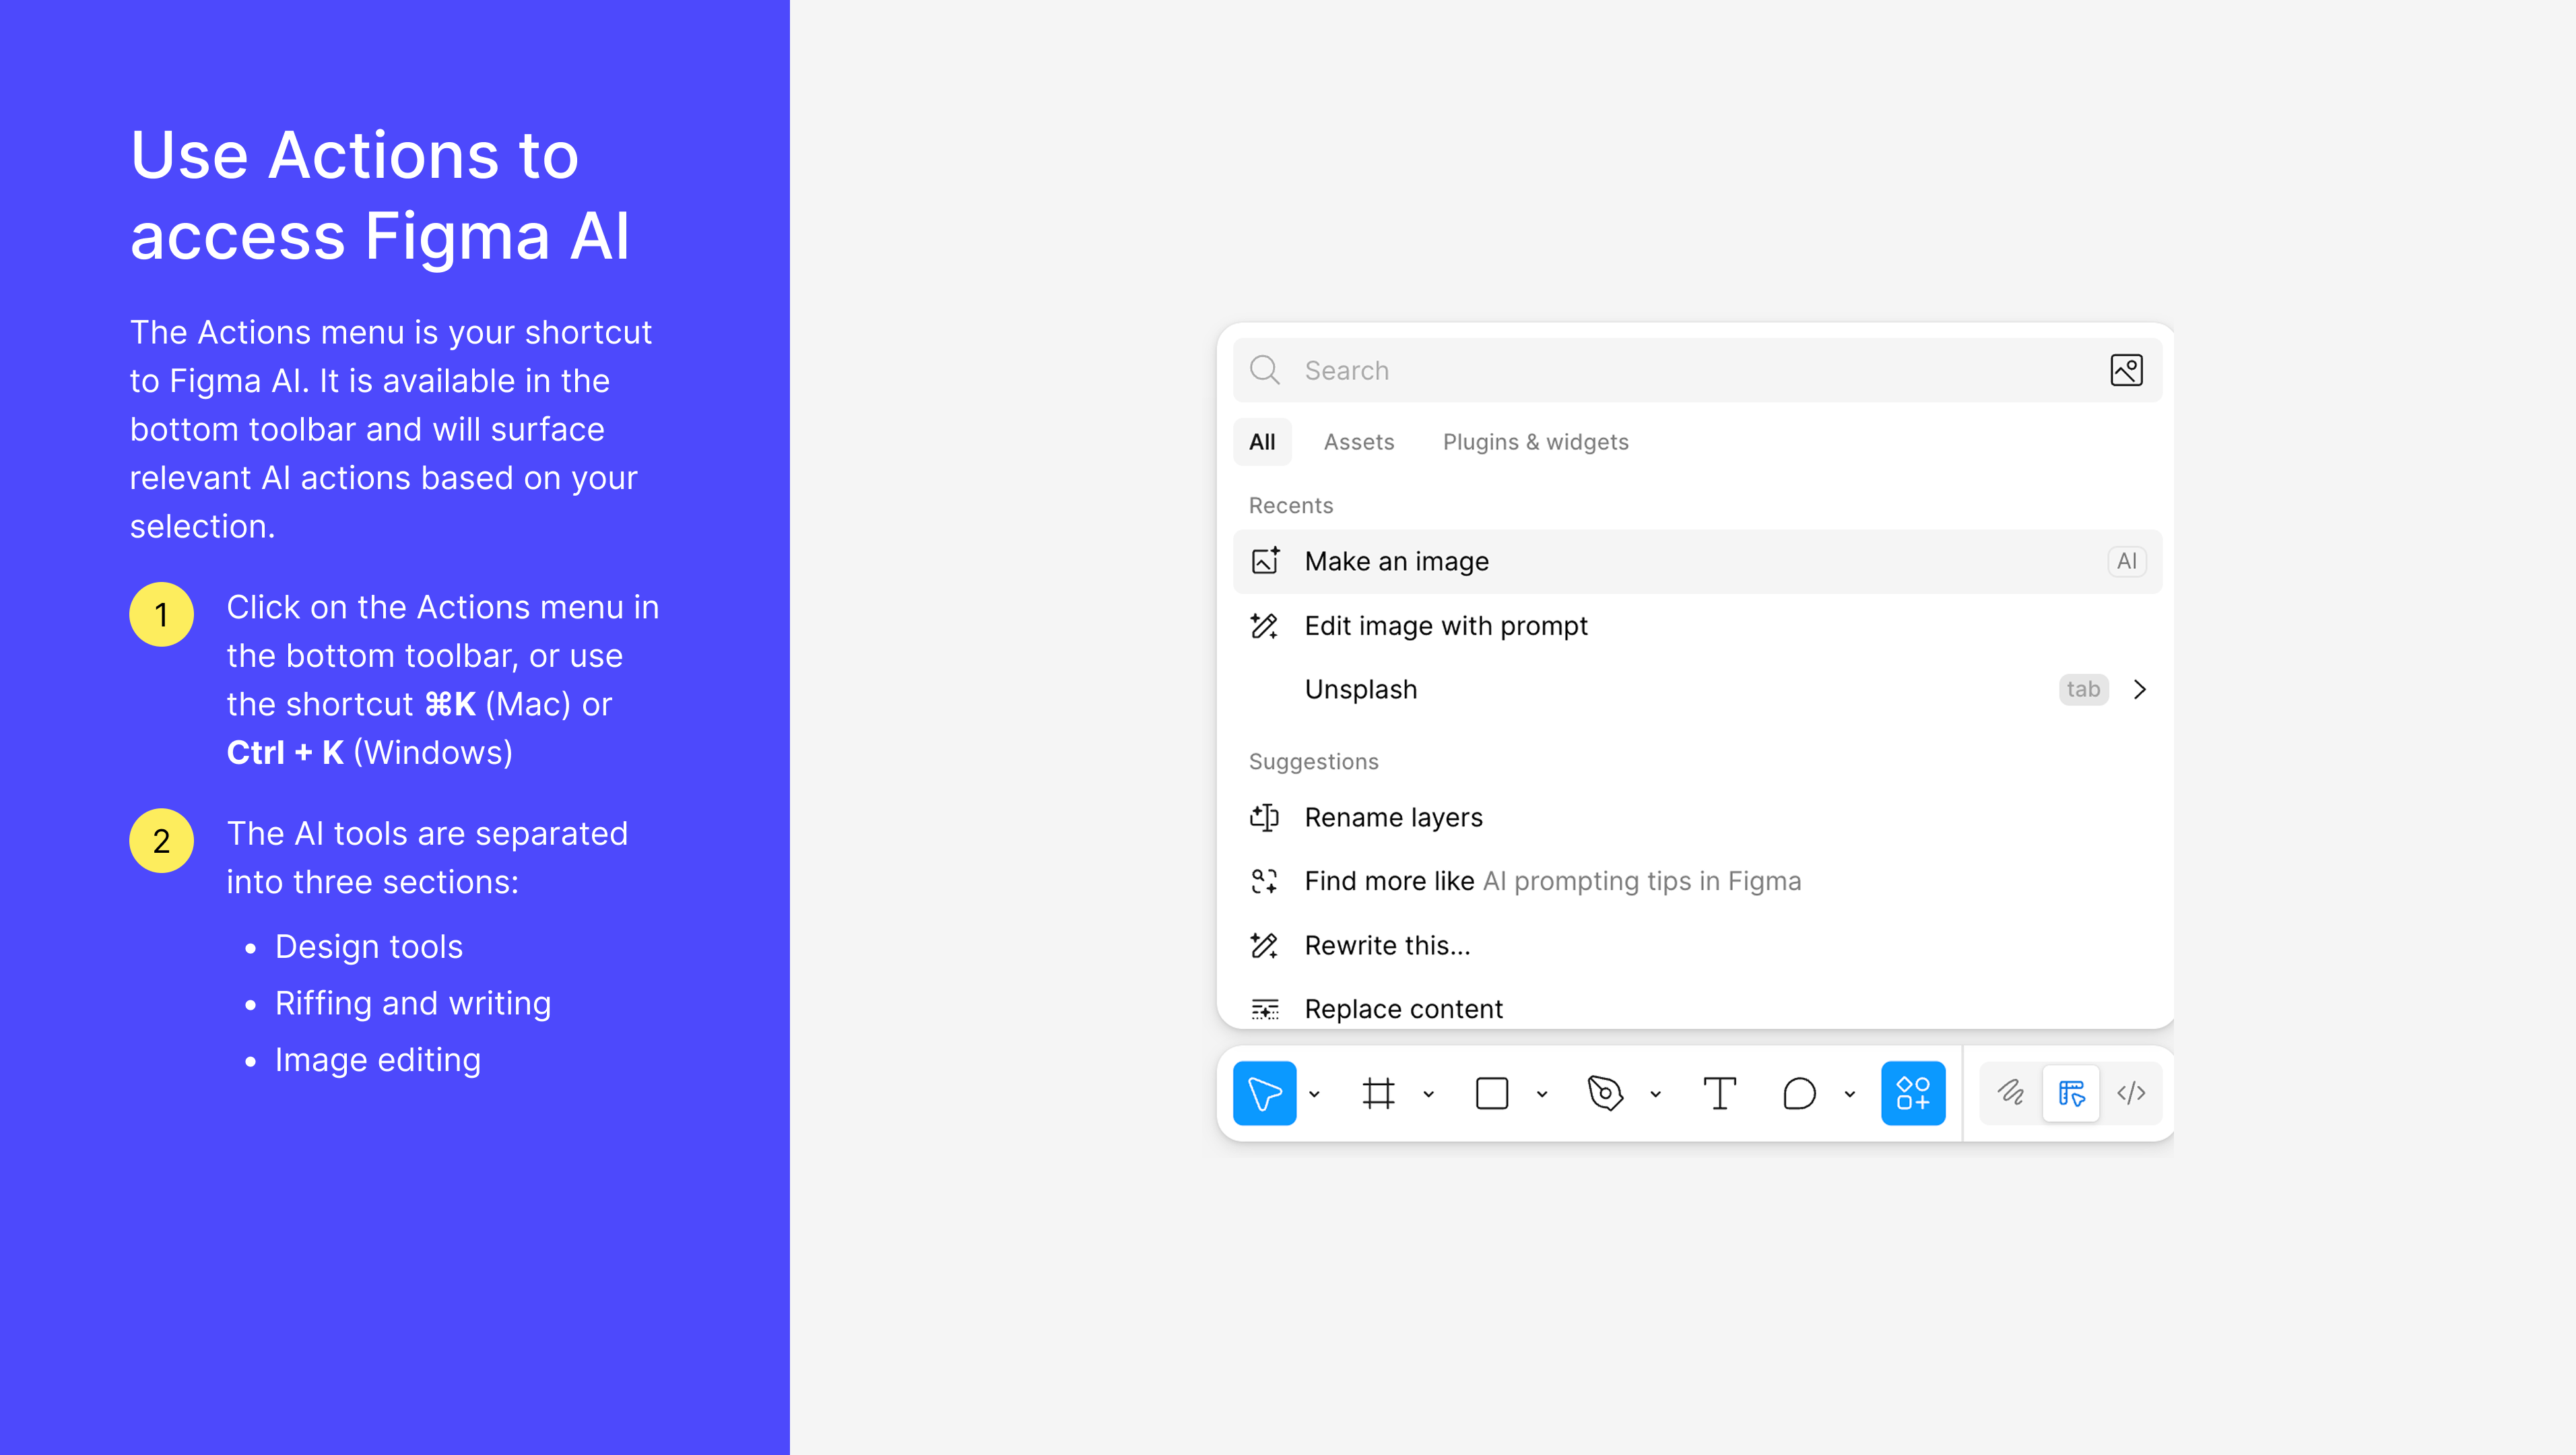Select the Pen tool
Viewport: 2576px width, 1455px height.
tap(1605, 1093)
